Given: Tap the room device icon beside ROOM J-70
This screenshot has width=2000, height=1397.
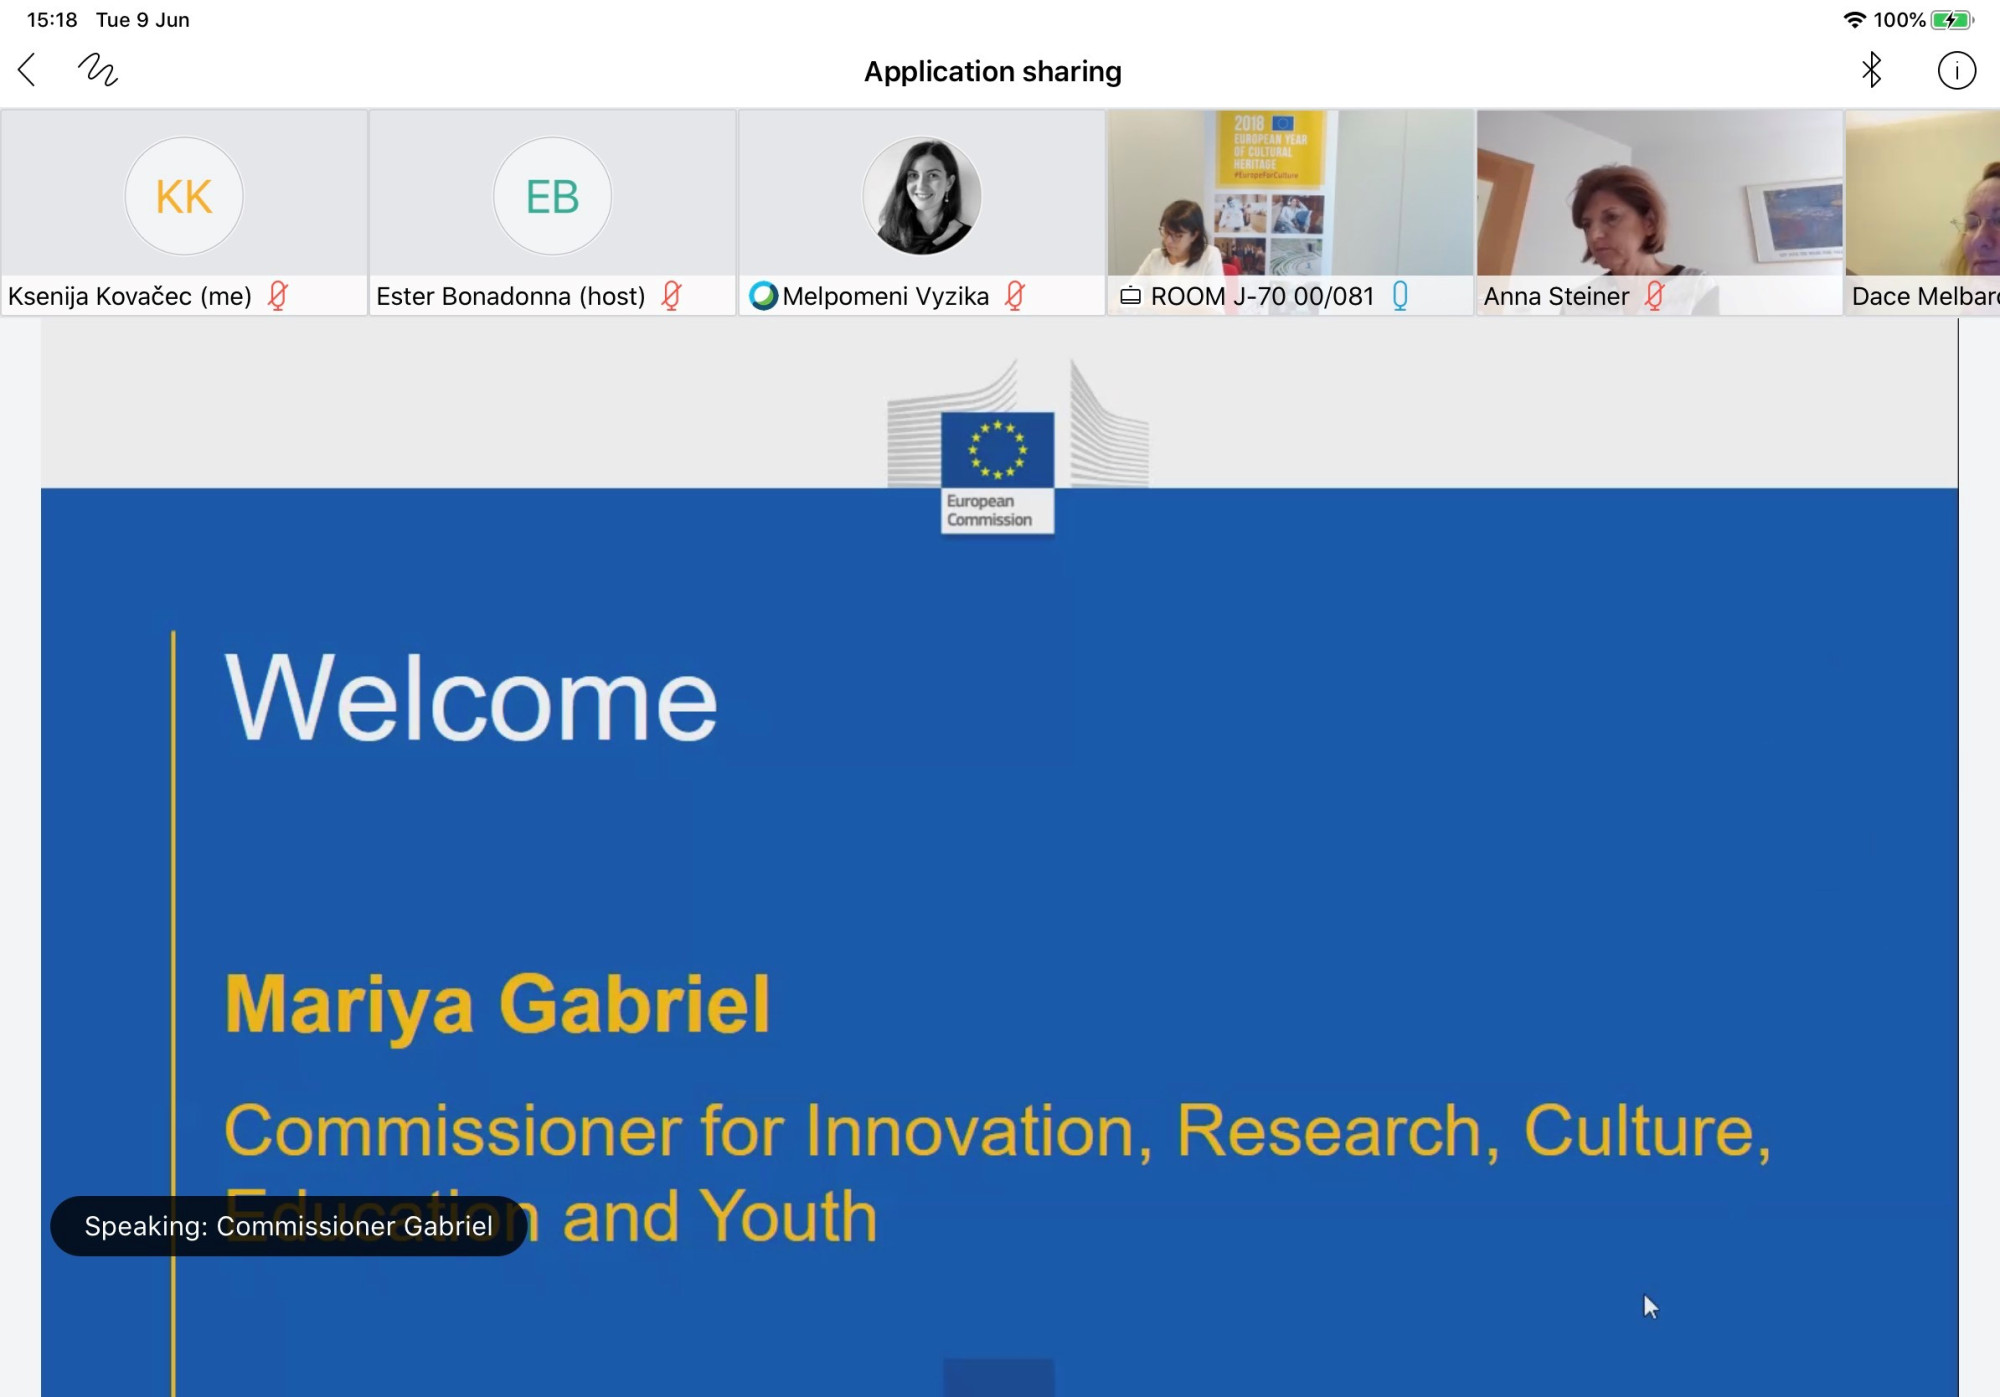Looking at the screenshot, I should point(1130,296).
